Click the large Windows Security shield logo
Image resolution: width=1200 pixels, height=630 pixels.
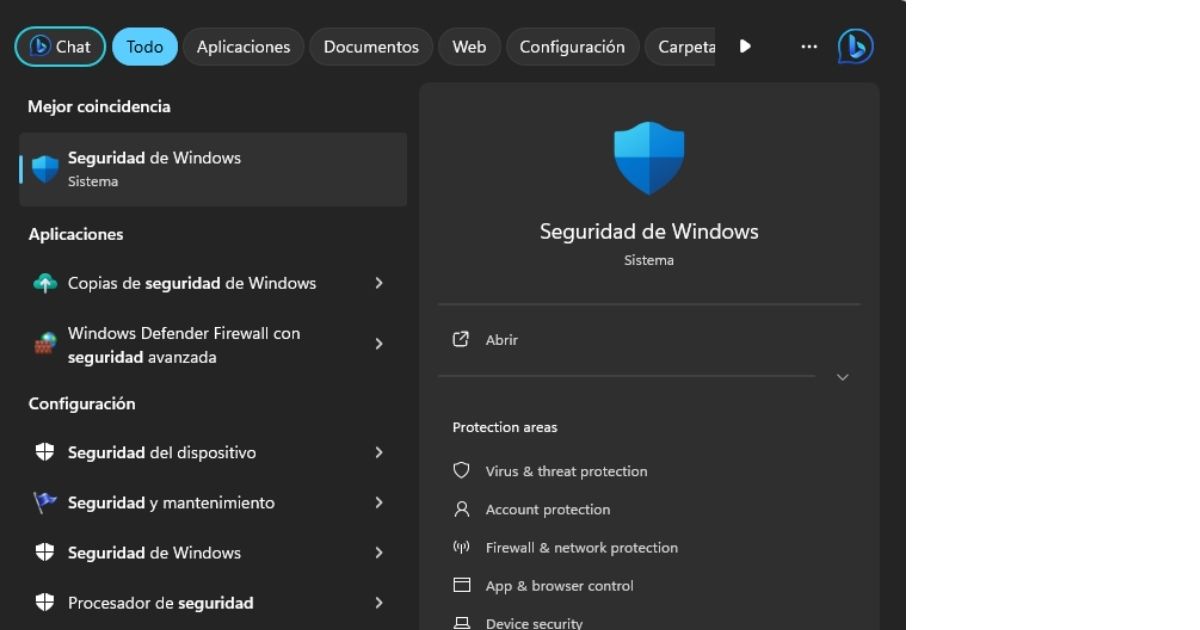pos(649,158)
